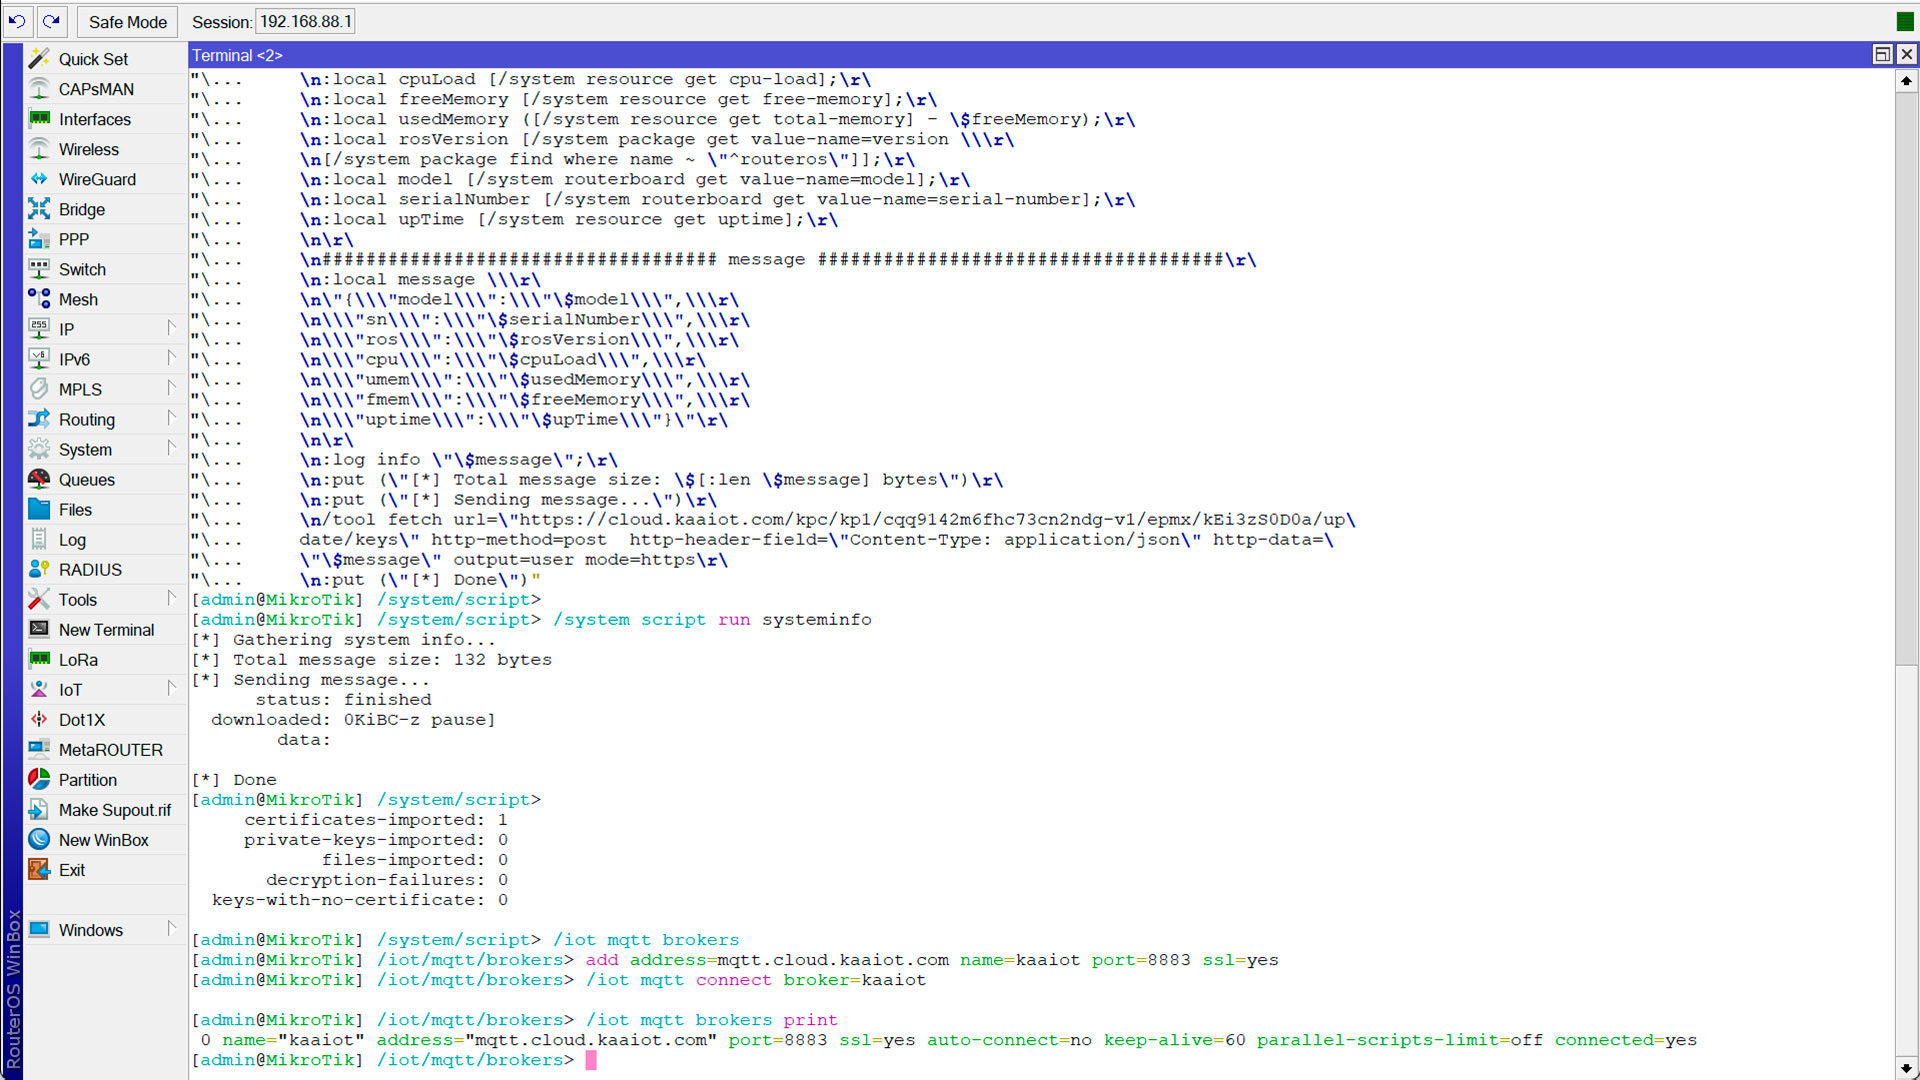
Task: Toggle Safe Mode button
Action: click(x=127, y=21)
